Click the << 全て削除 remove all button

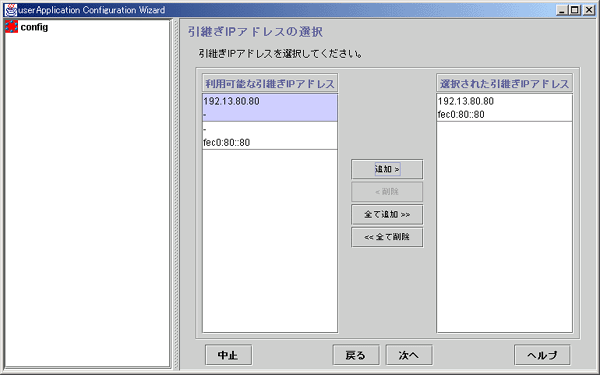[387, 237]
